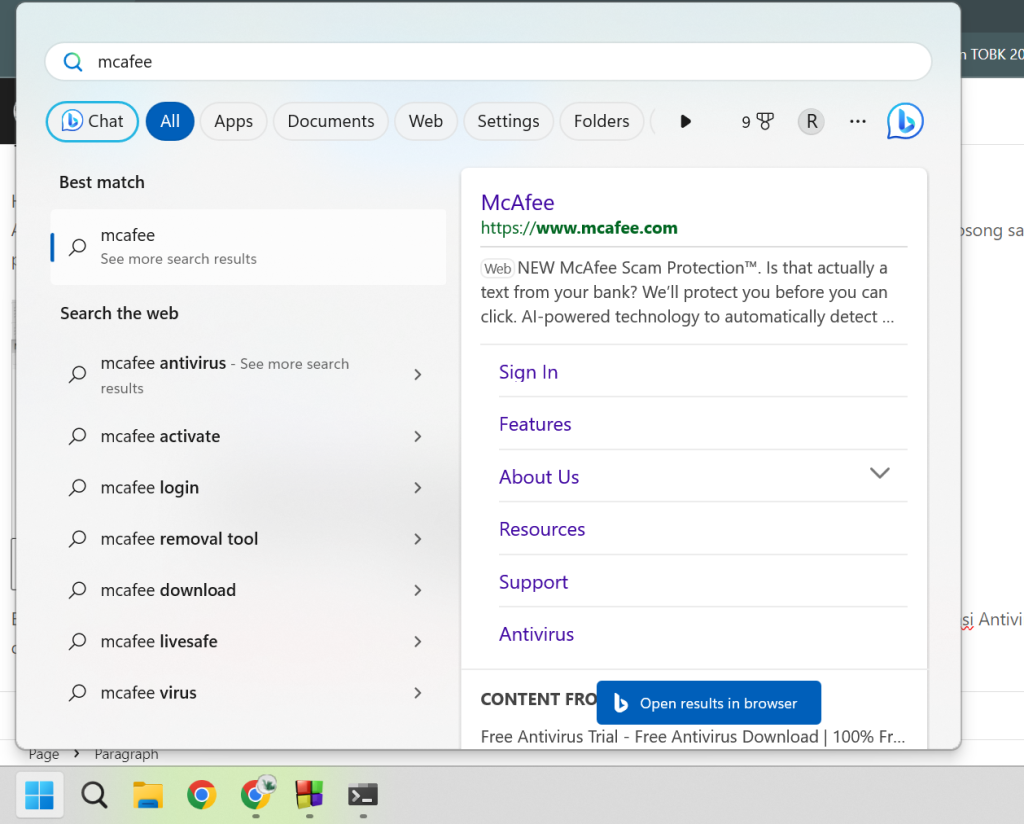The width and height of the screenshot is (1024, 824).
Task: Open the Support link
Action: tap(534, 582)
